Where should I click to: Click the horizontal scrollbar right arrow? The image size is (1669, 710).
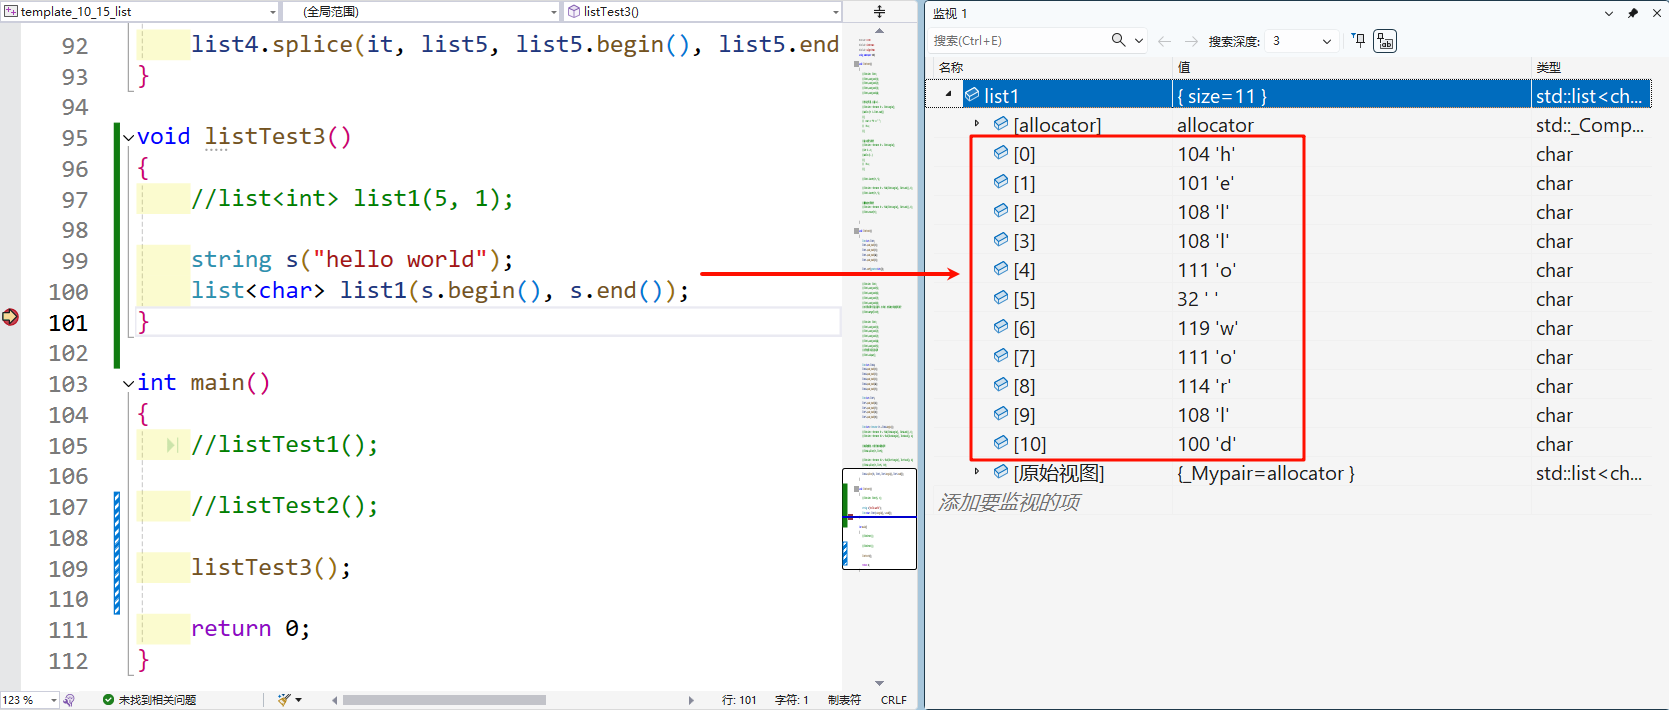pyautogui.click(x=691, y=700)
